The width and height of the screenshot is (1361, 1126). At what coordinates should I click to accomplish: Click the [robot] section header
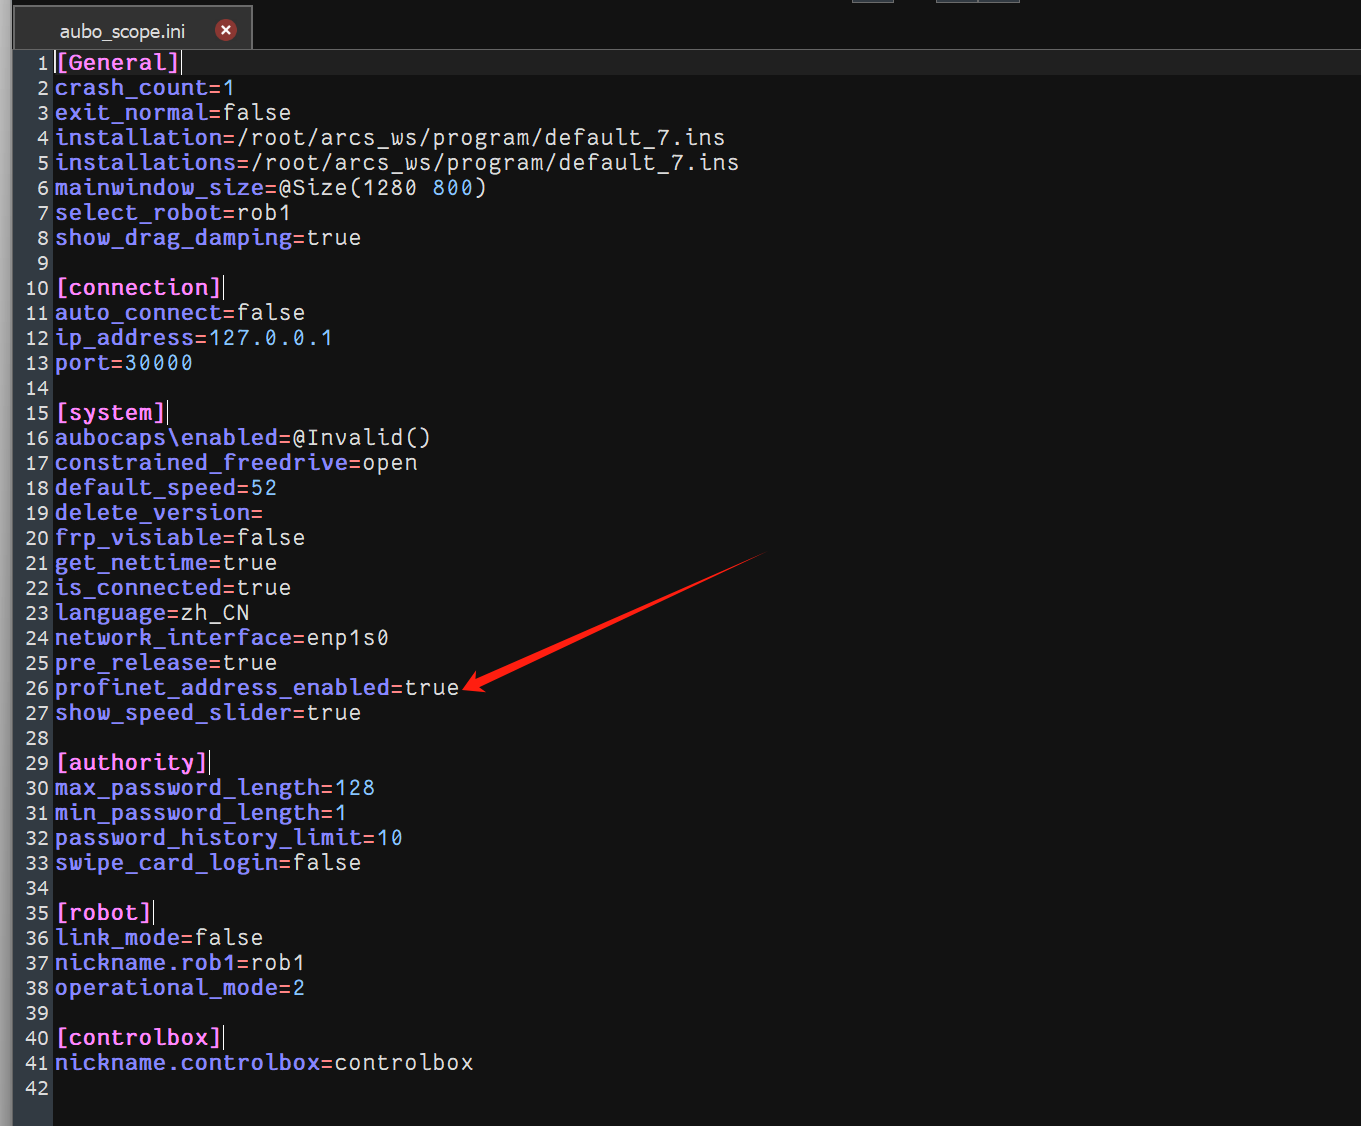[104, 913]
